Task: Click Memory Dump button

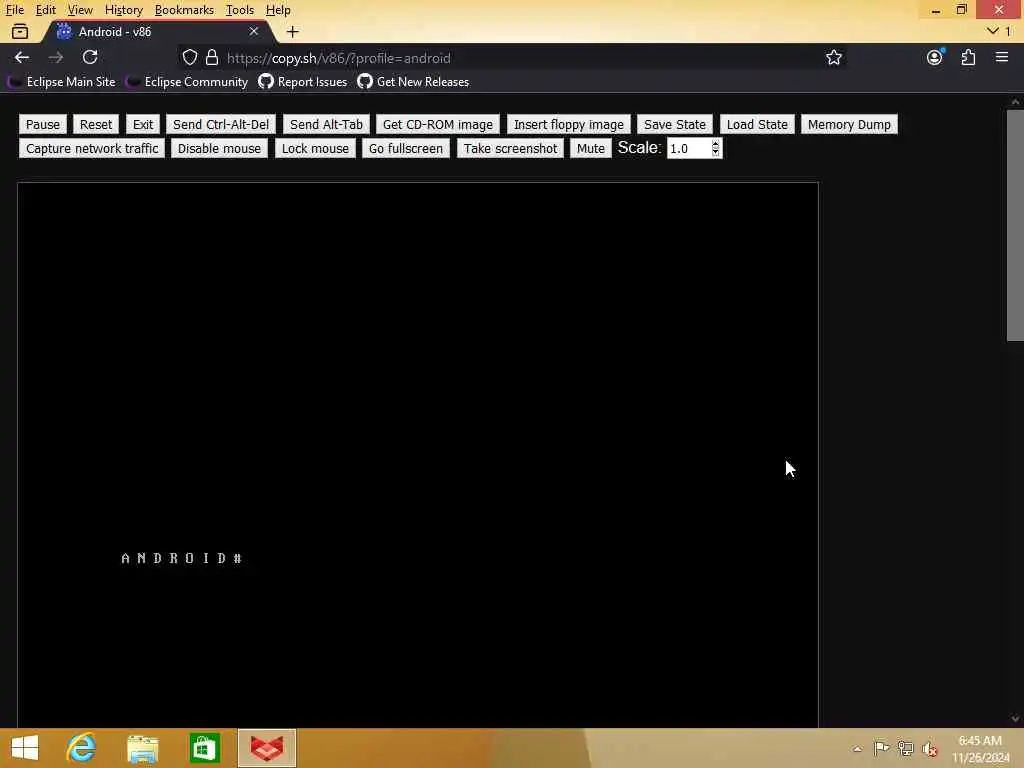Action: coord(850,124)
